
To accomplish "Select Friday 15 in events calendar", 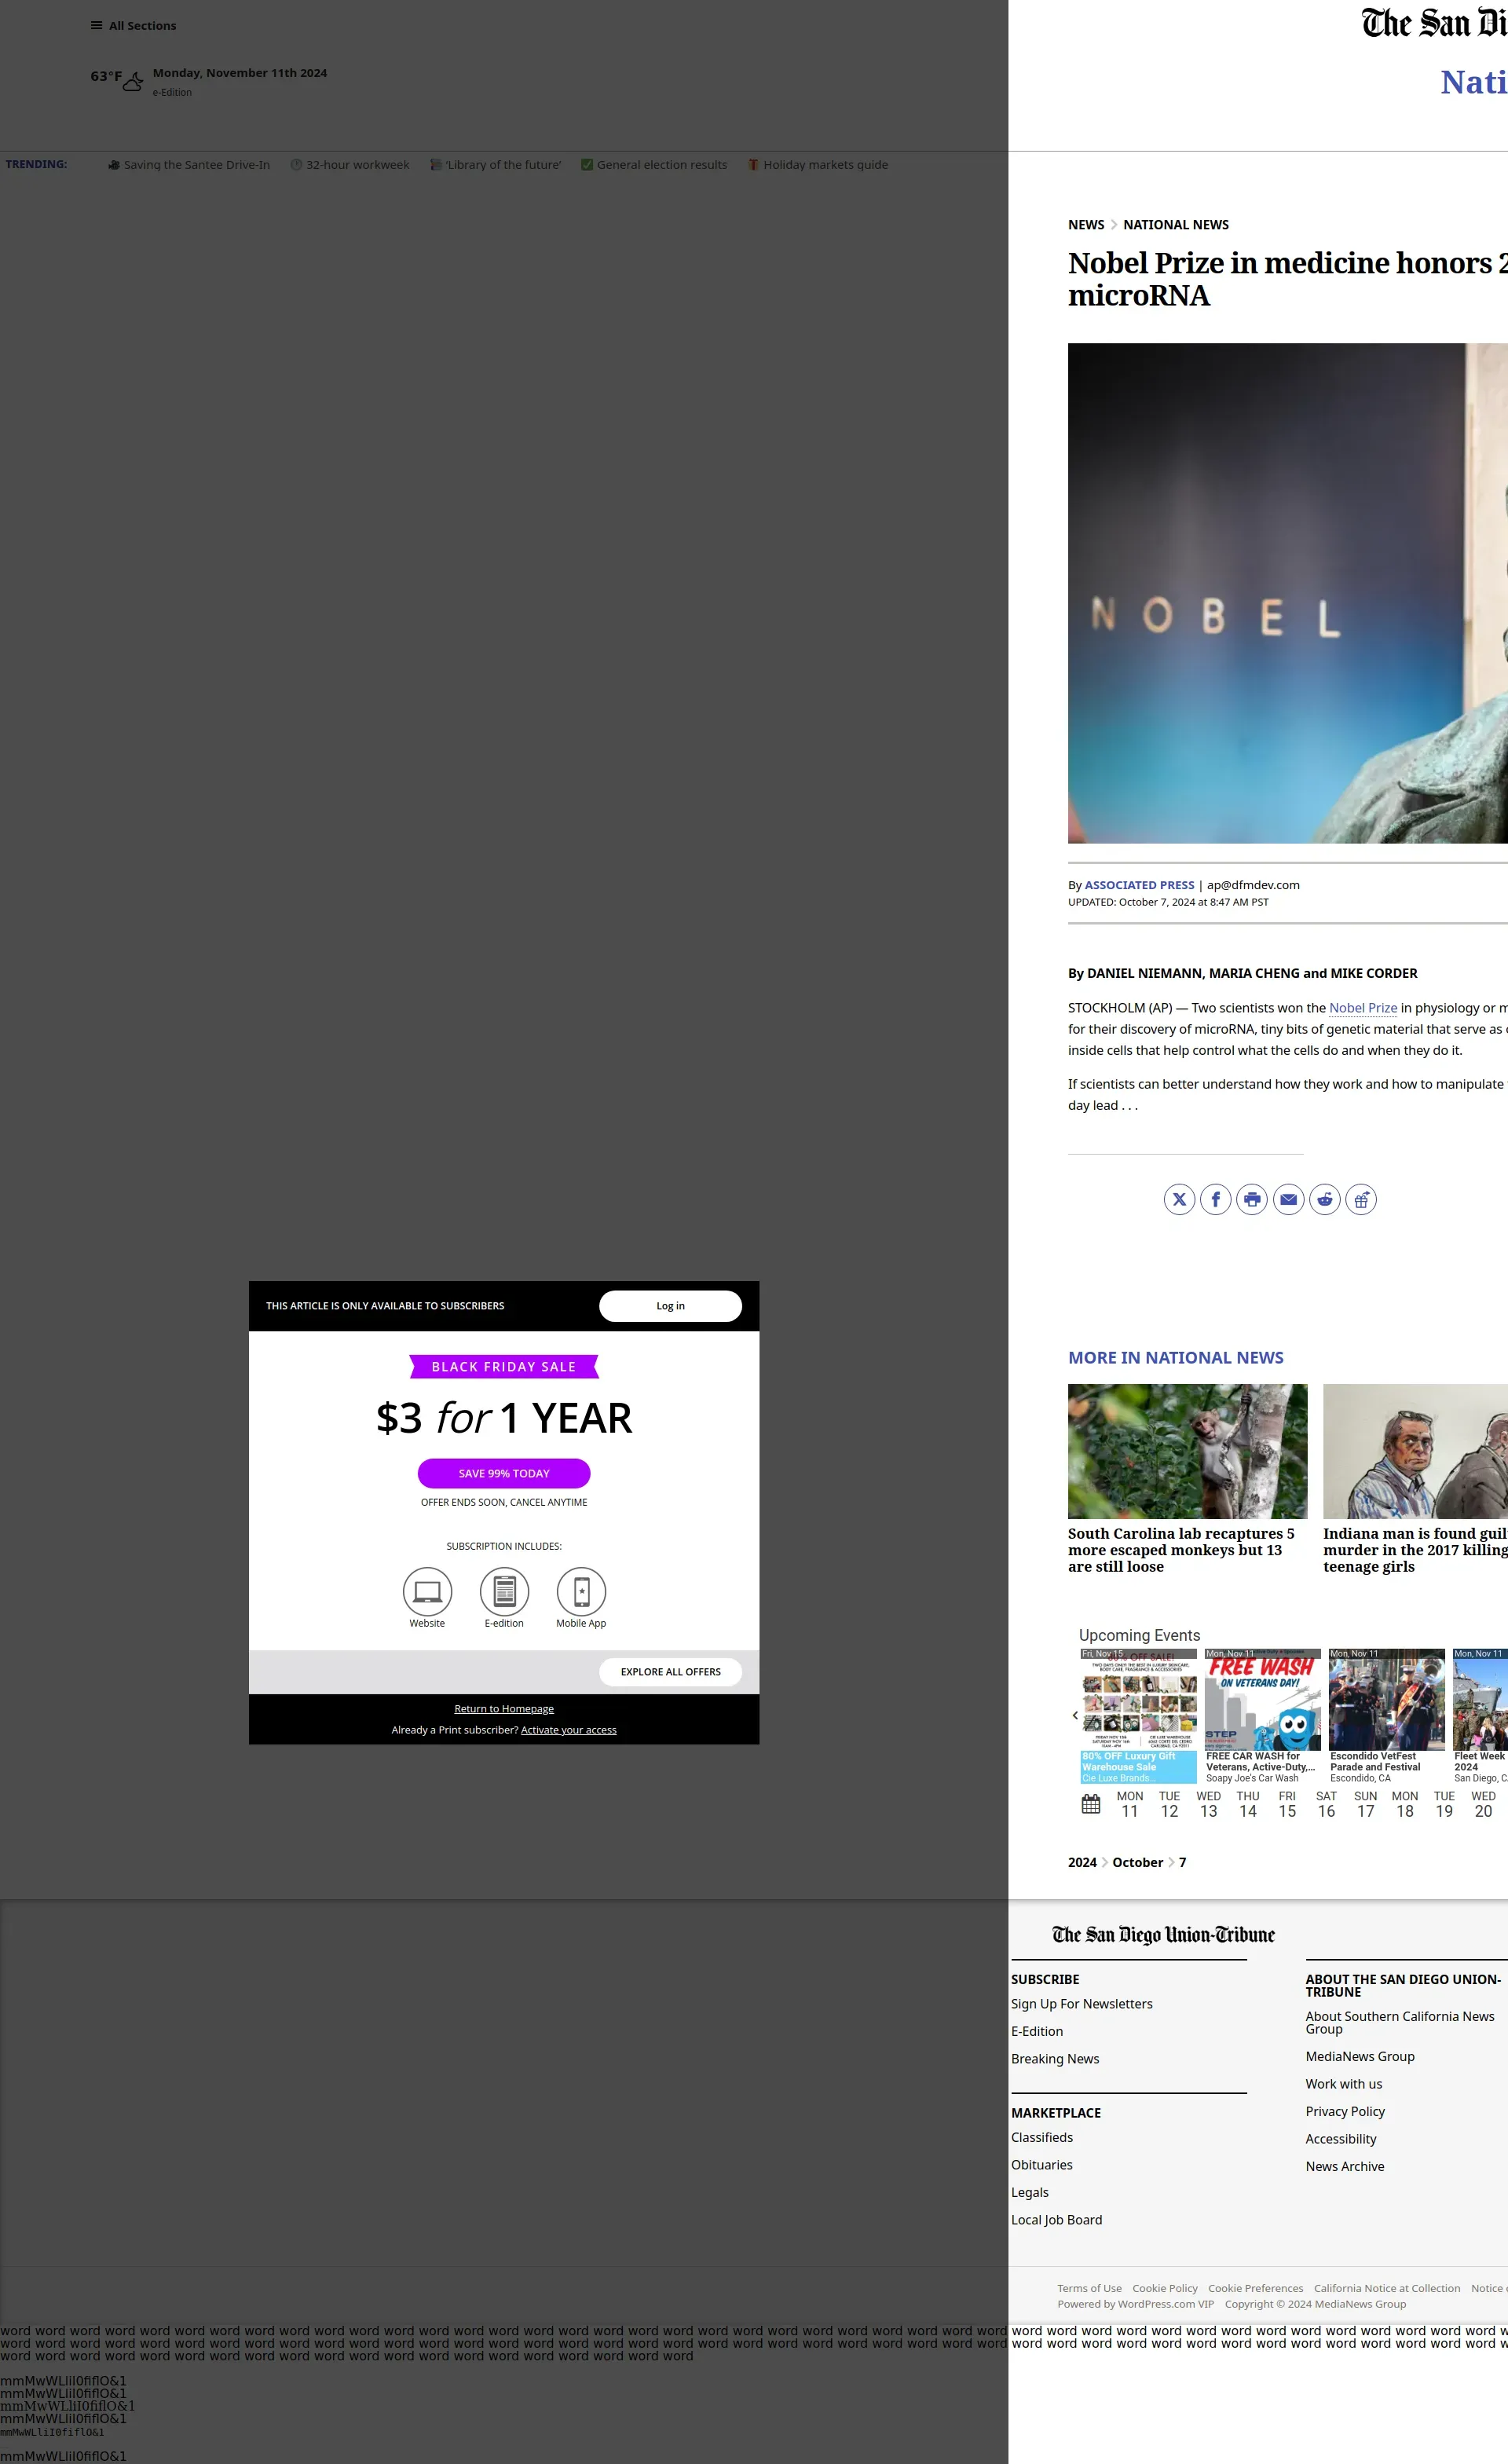I will [x=1287, y=1804].
